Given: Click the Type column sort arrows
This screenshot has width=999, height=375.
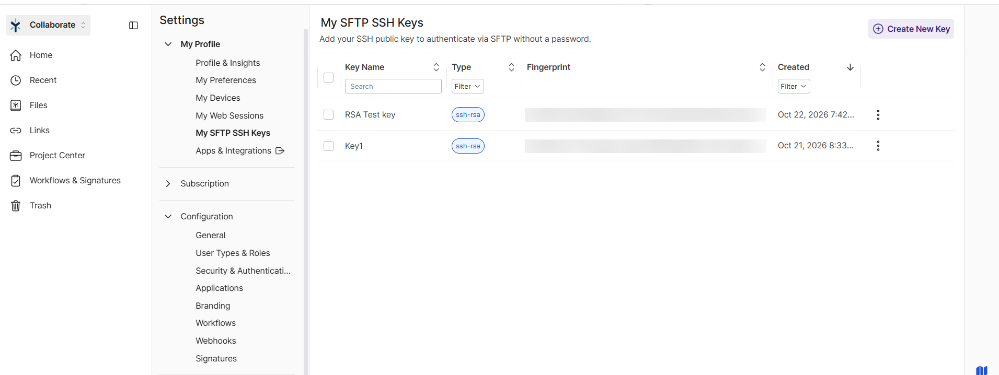Looking at the screenshot, I should [x=511, y=67].
